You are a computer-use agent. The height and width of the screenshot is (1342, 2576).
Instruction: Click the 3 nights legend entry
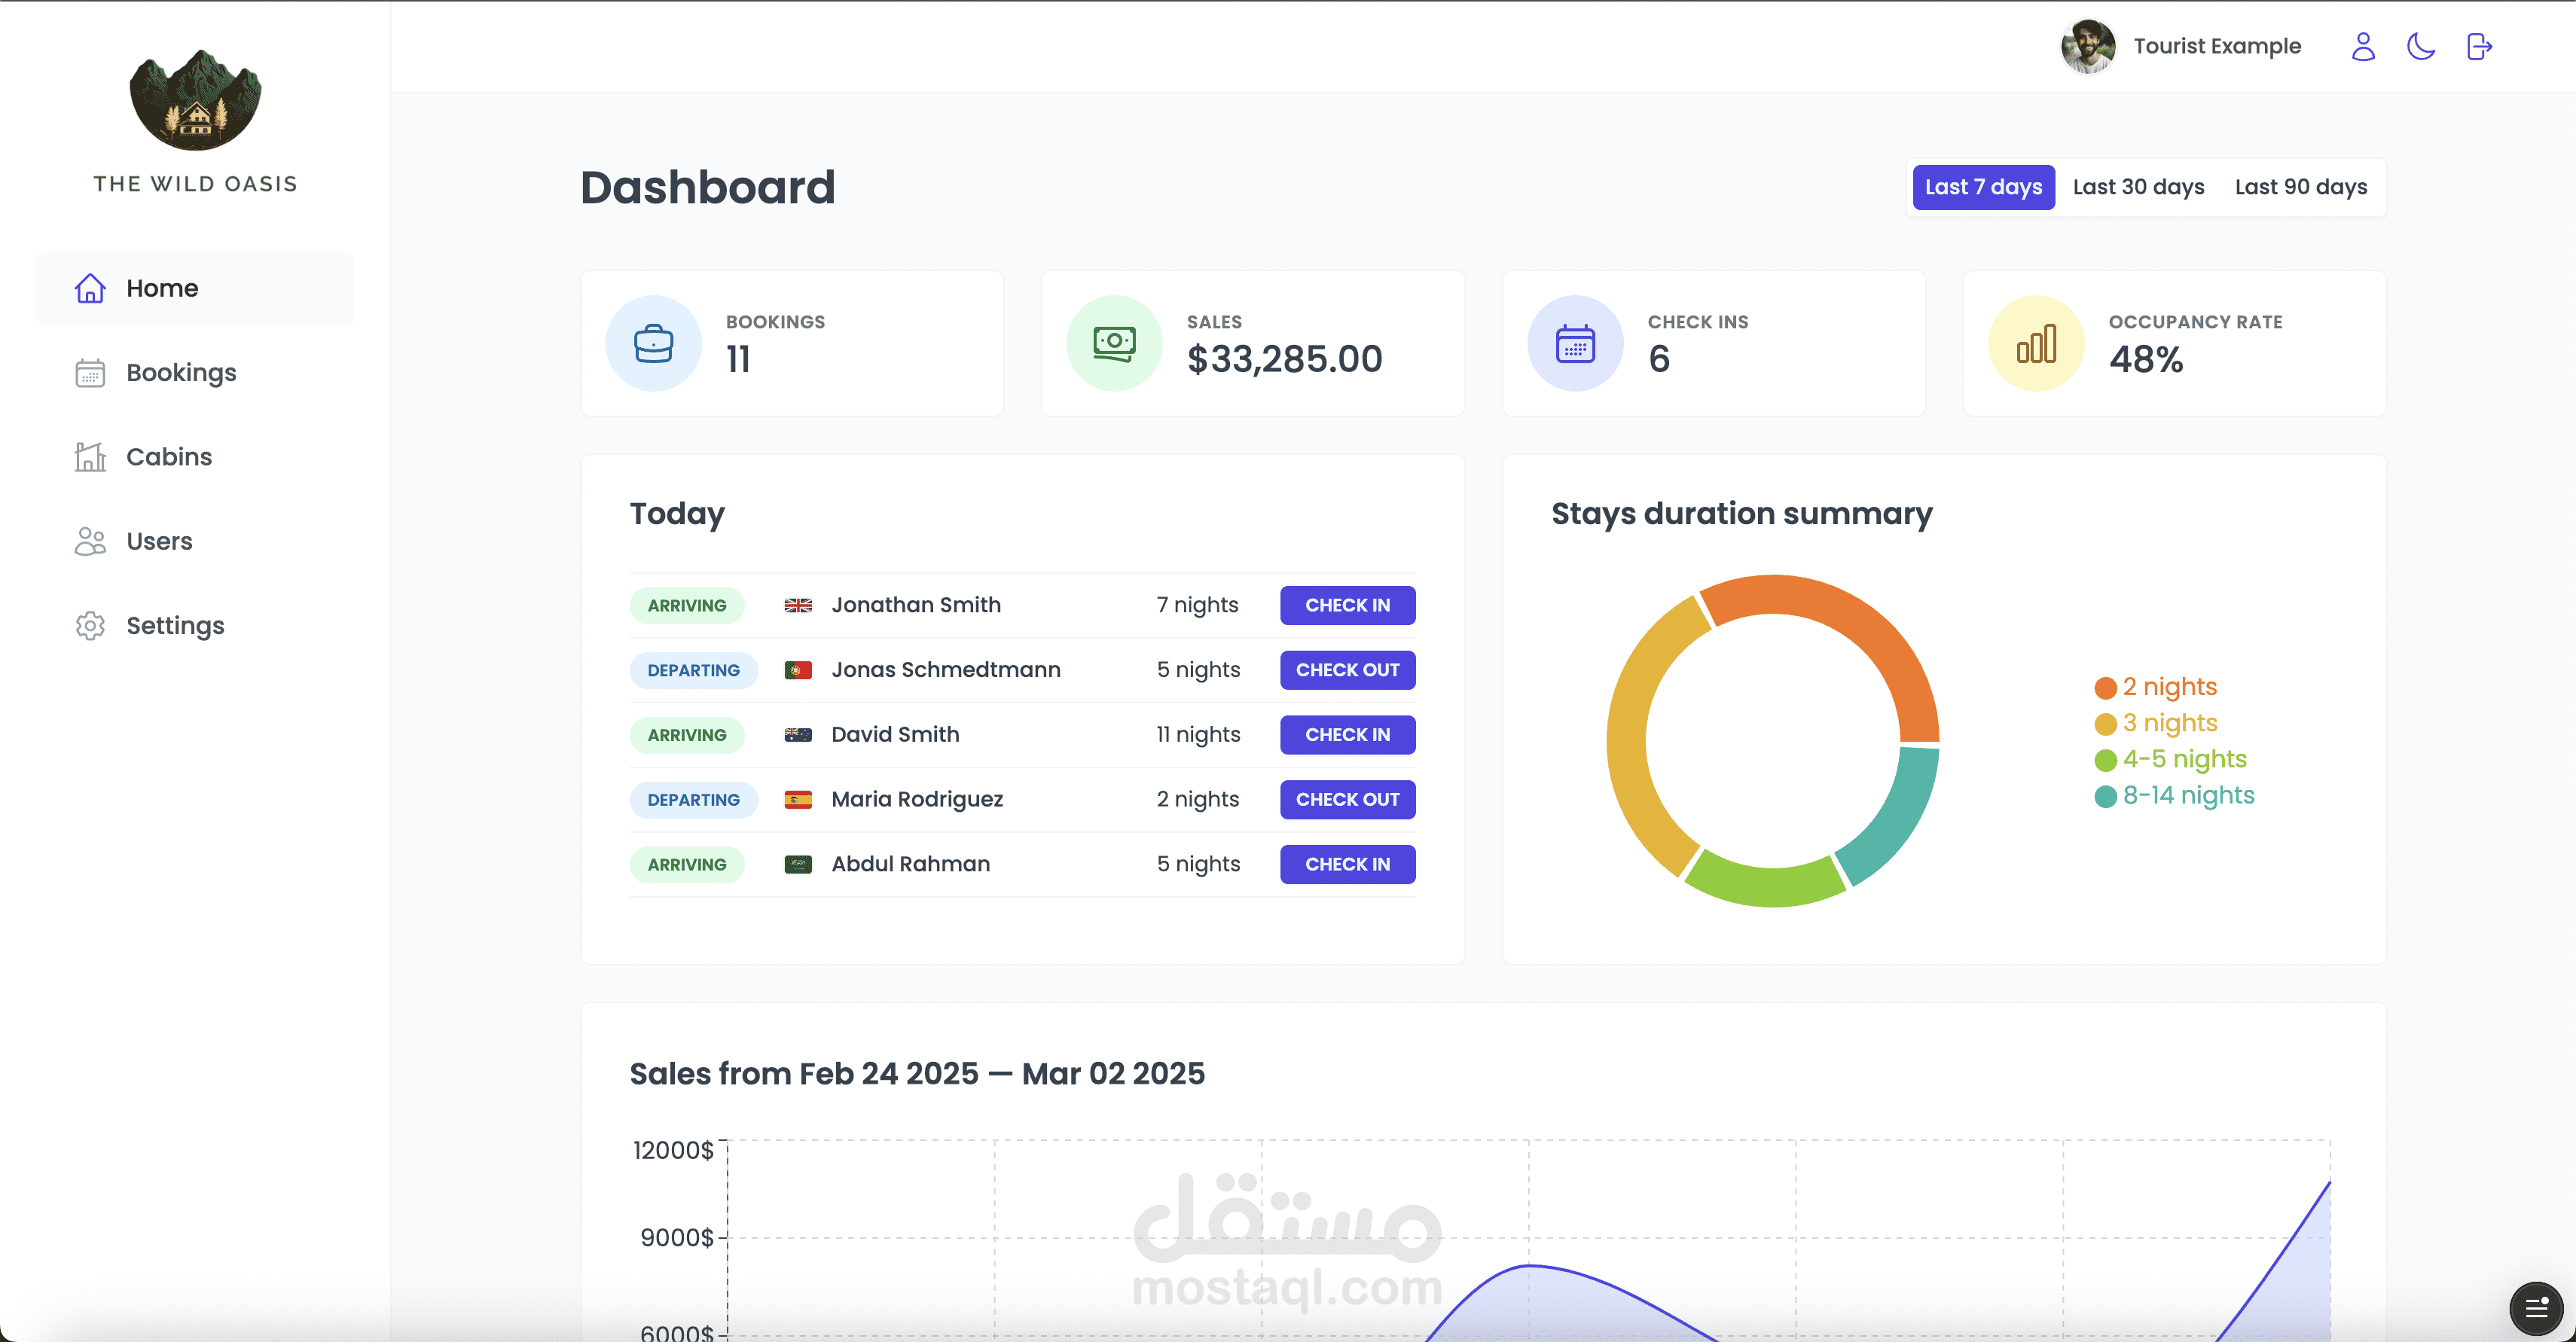pyautogui.click(x=2155, y=723)
